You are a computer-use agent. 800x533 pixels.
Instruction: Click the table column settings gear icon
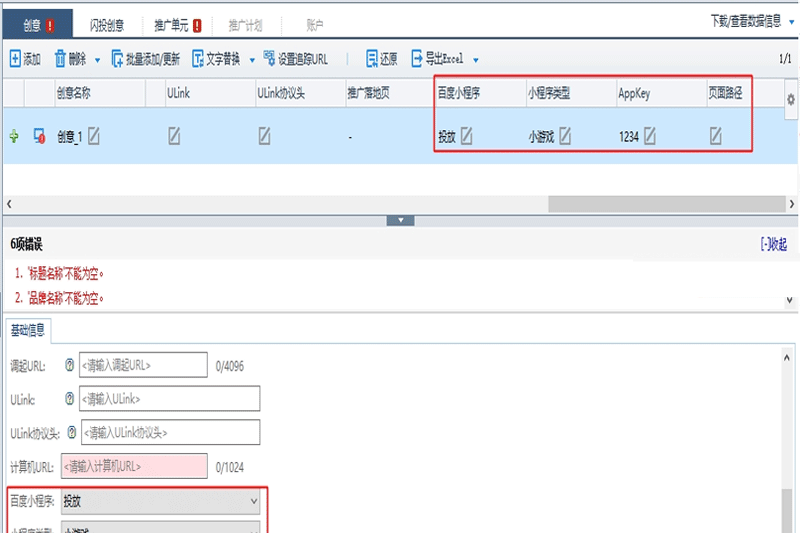(x=791, y=99)
